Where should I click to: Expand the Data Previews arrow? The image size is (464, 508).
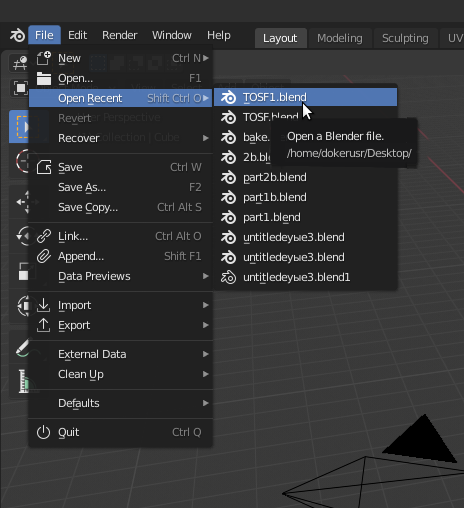[x=206, y=276]
